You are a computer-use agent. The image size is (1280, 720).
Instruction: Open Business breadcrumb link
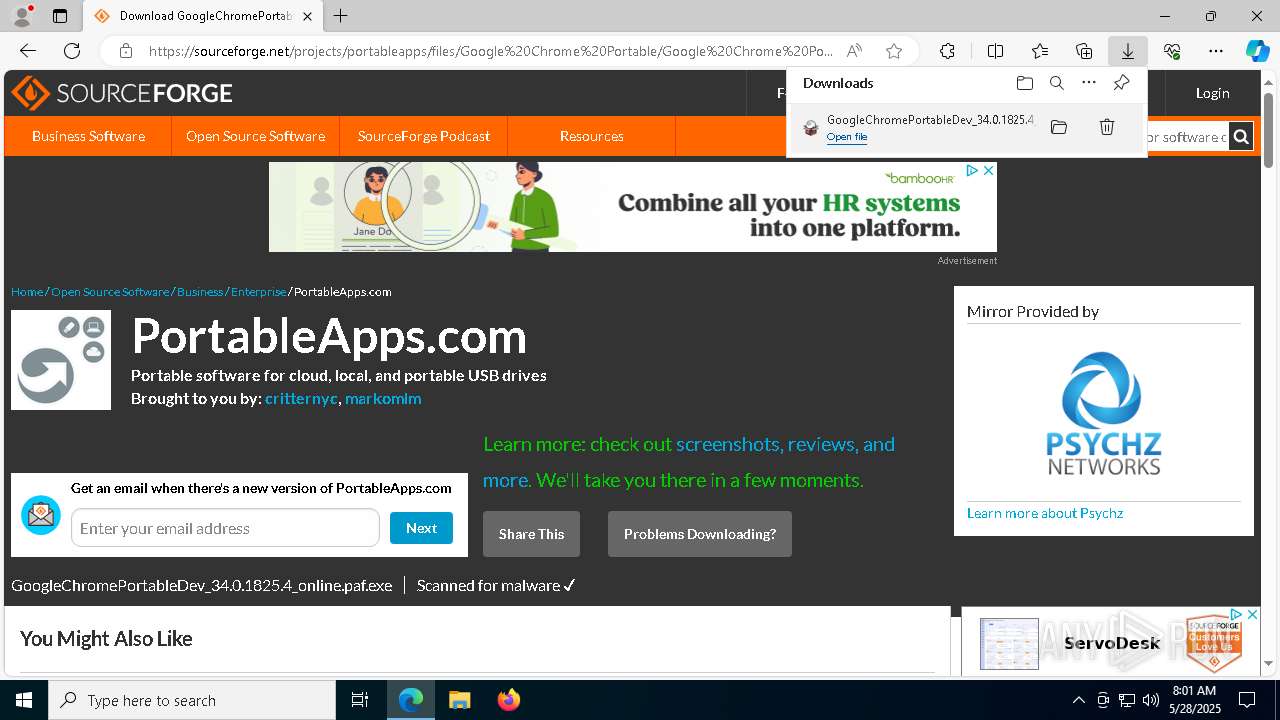[x=200, y=292]
